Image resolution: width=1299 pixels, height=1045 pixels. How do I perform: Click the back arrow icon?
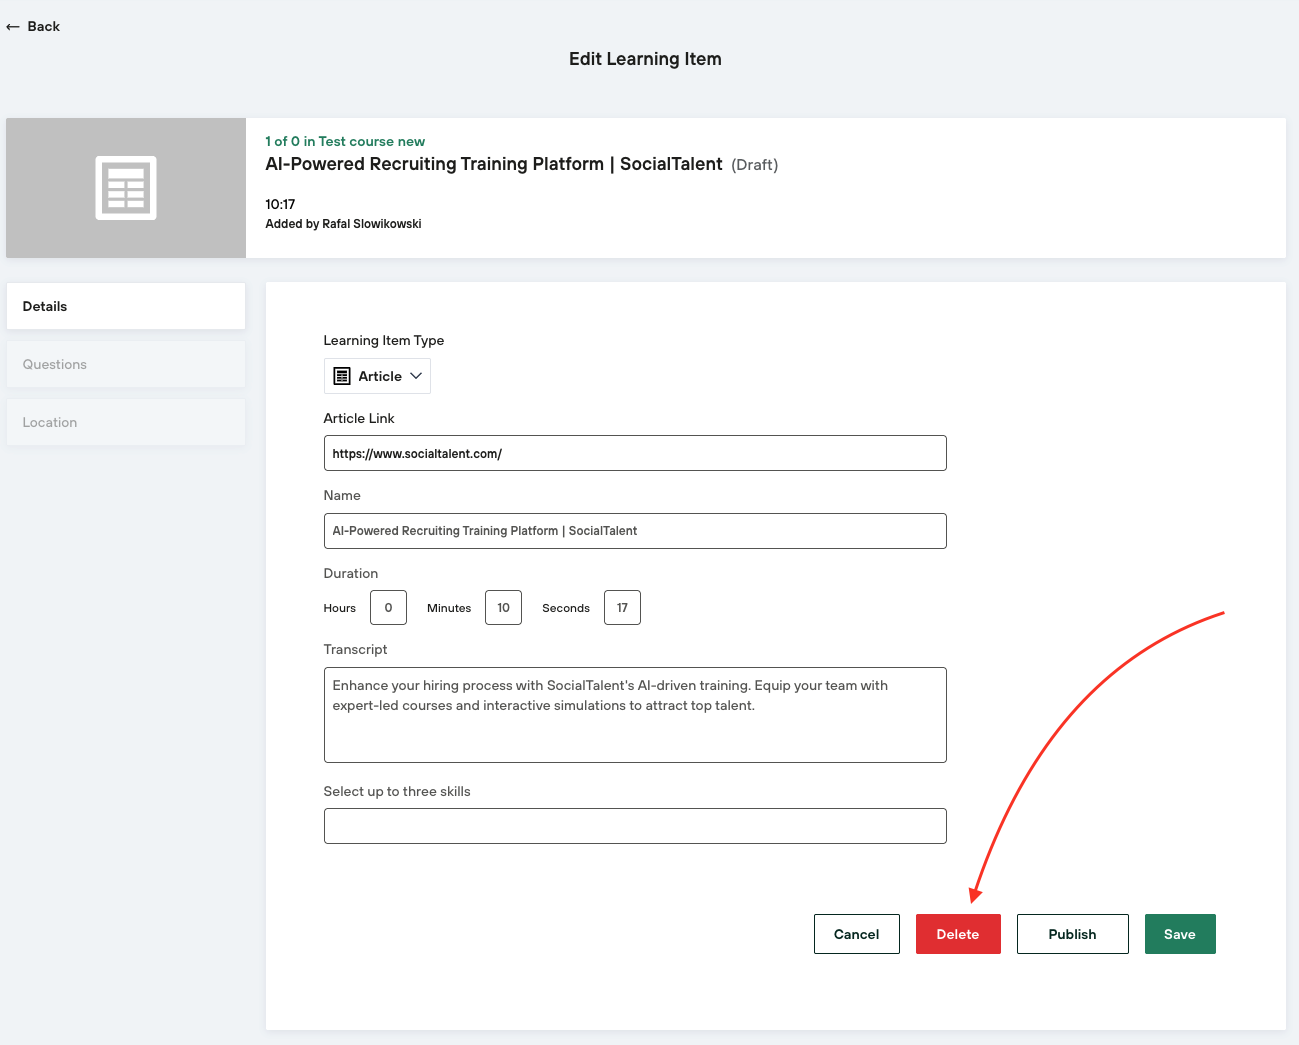(x=13, y=27)
